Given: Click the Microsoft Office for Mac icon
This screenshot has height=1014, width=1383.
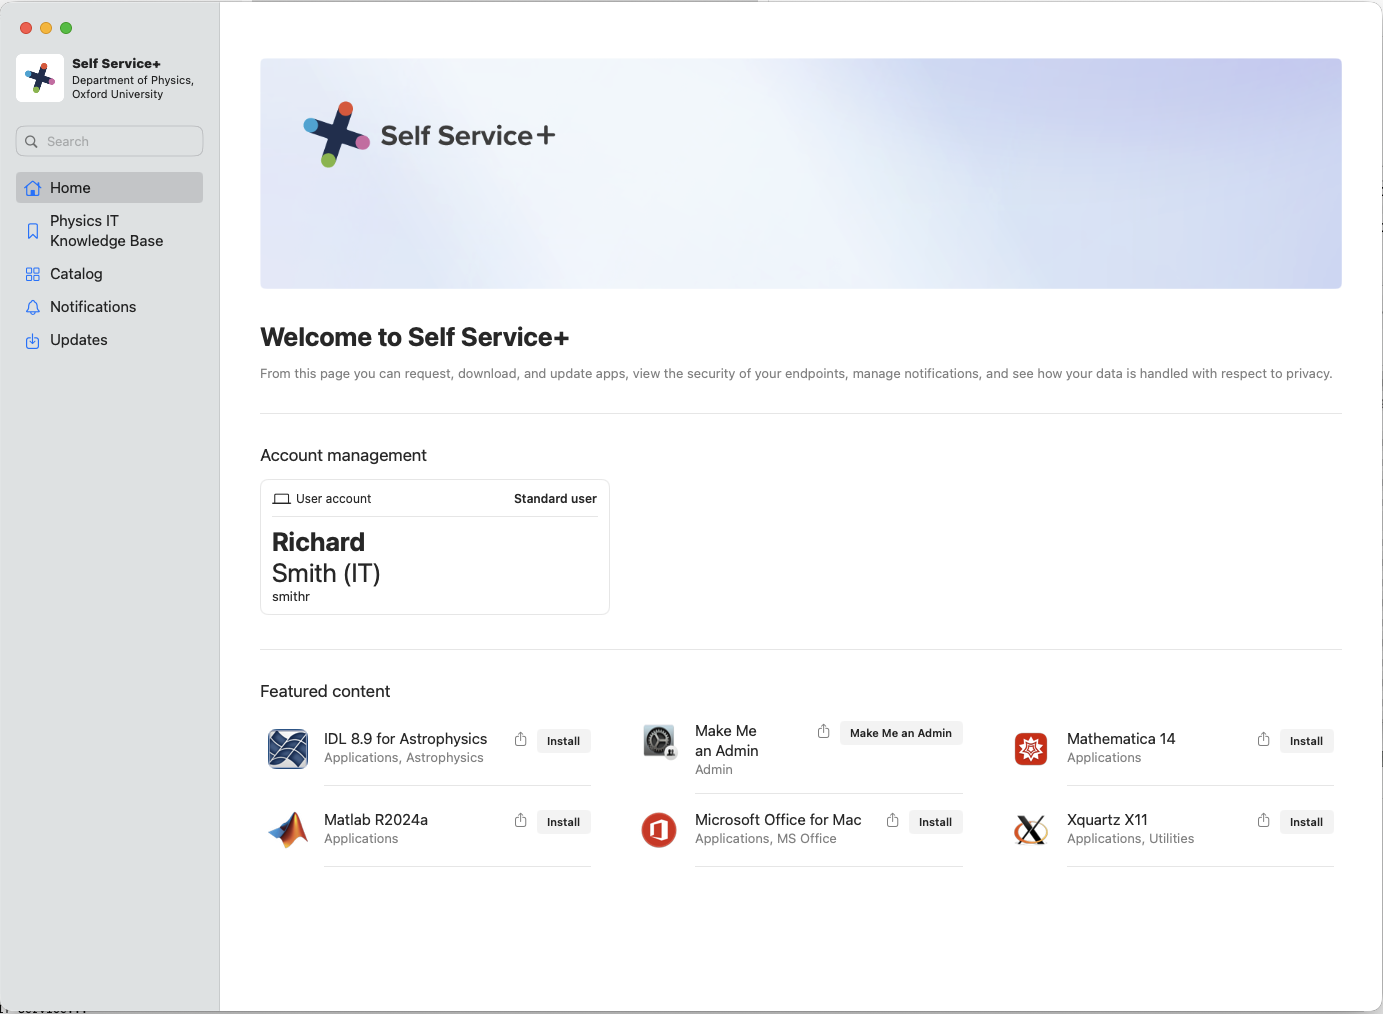Looking at the screenshot, I should click(659, 829).
